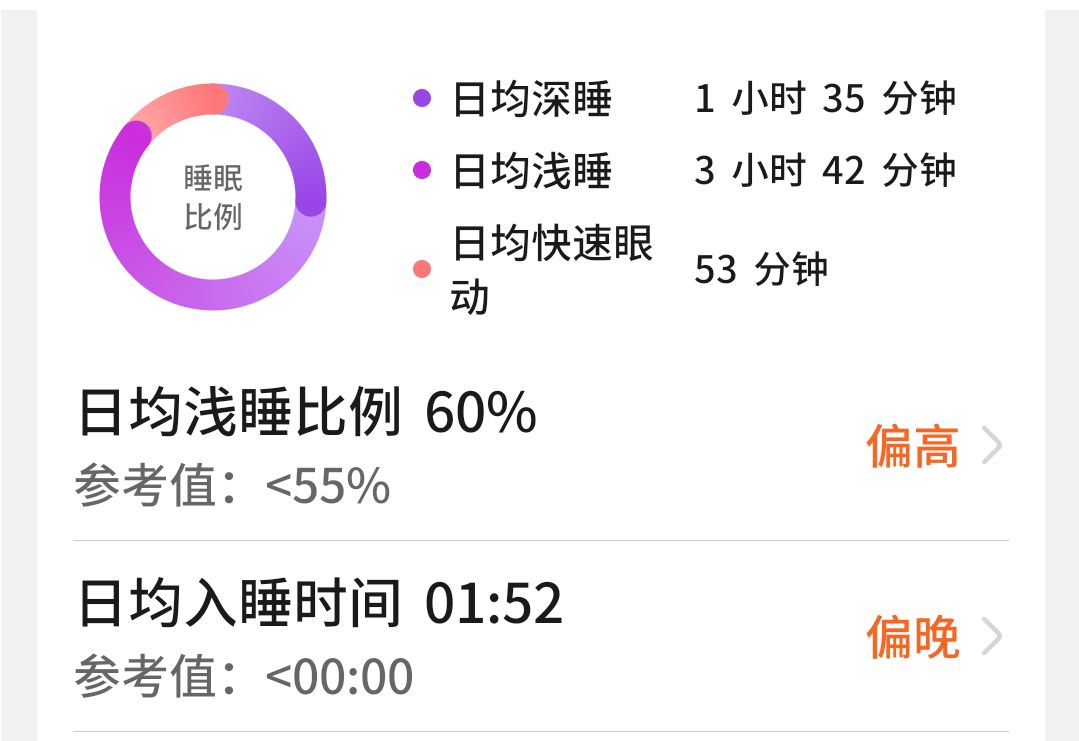
Task: Tap the 睡眠比例 label inside the ring
Action: [x=213, y=198]
